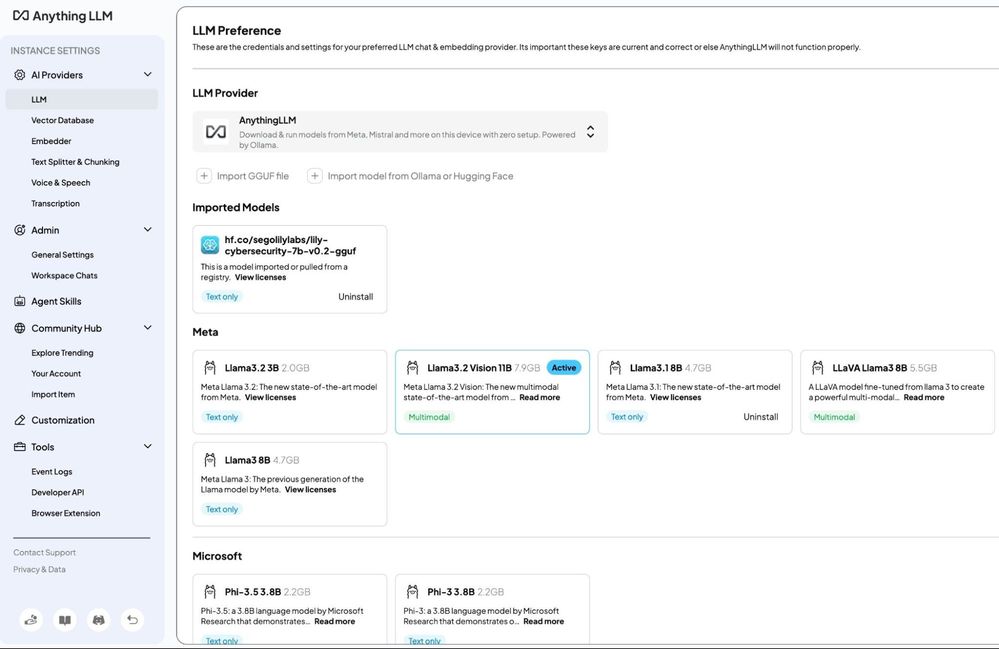
Task: Click the Agent Skills sidebar icon
Action: click(x=20, y=301)
